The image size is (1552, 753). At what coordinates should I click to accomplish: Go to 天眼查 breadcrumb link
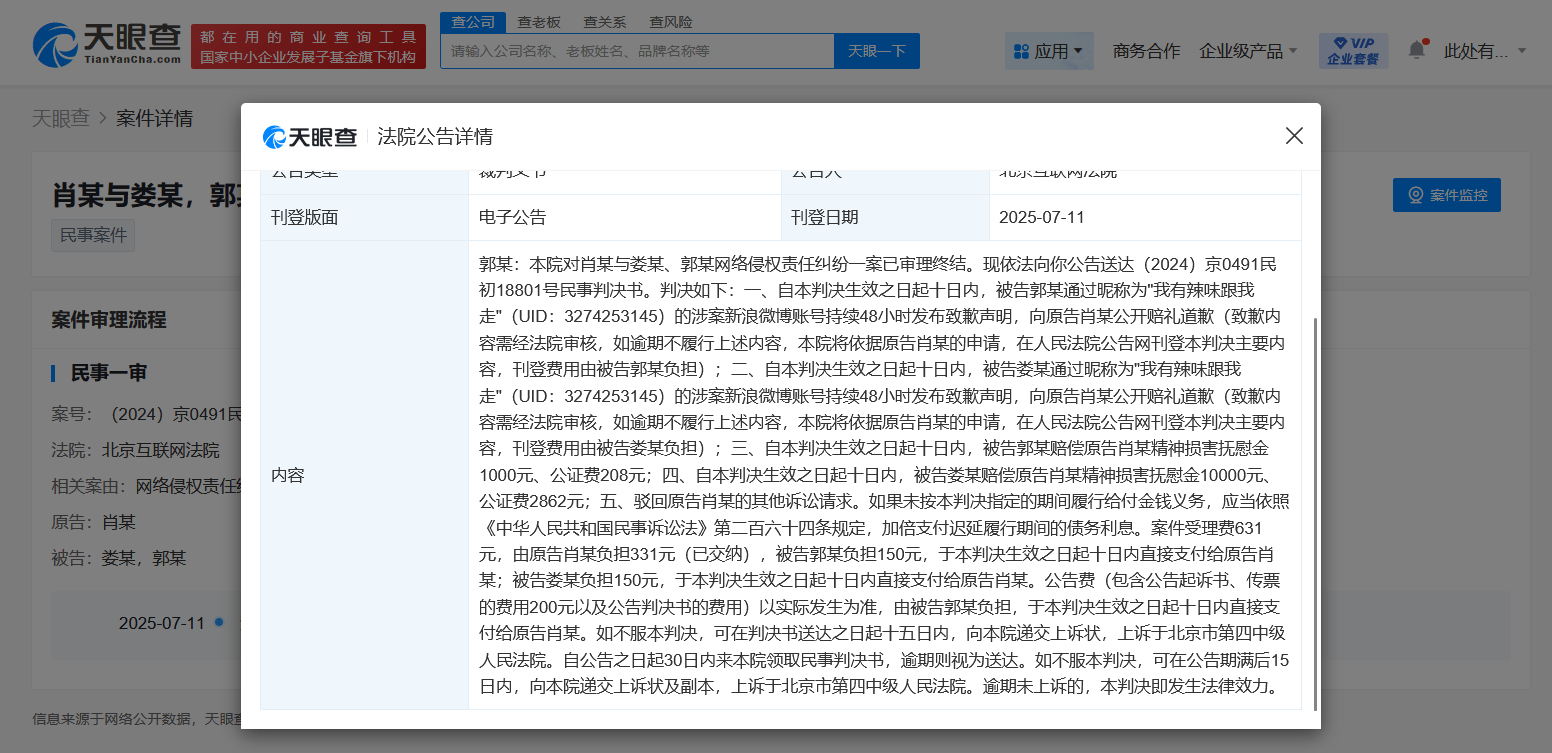tap(60, 118)
